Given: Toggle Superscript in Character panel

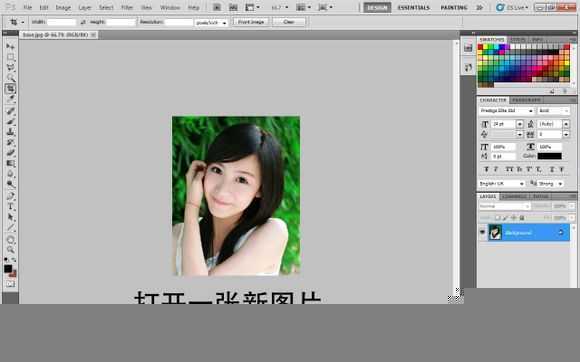Looking at the screenshot, I should point(529,169).
